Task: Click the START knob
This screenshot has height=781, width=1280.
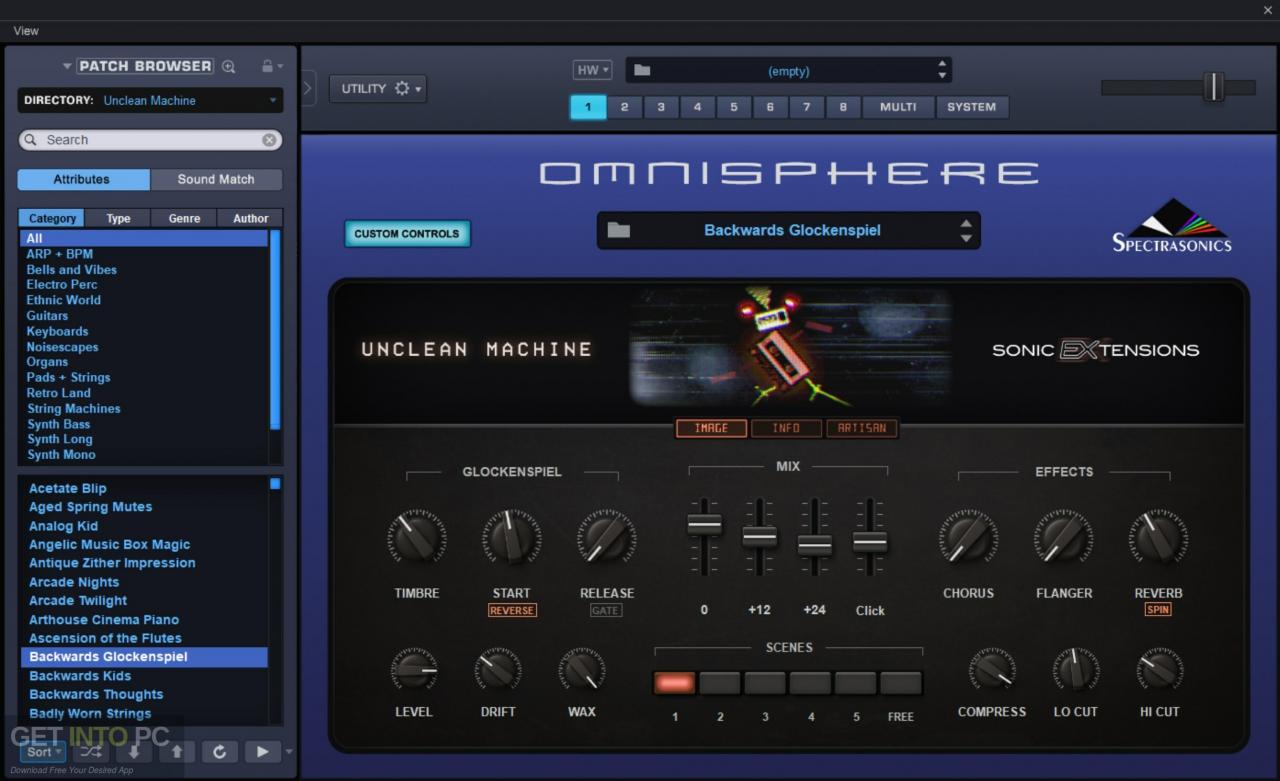Action: pyautogui.click(x=511, y=537)
